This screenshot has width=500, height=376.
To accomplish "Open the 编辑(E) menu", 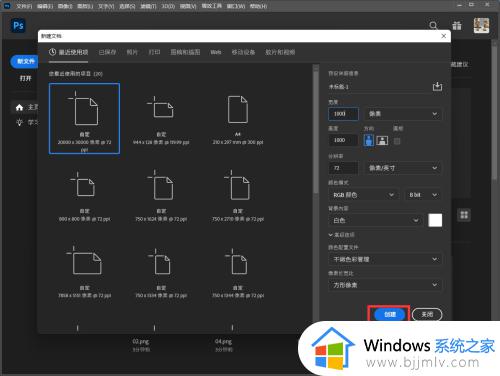I will click(x=45, y=6).
